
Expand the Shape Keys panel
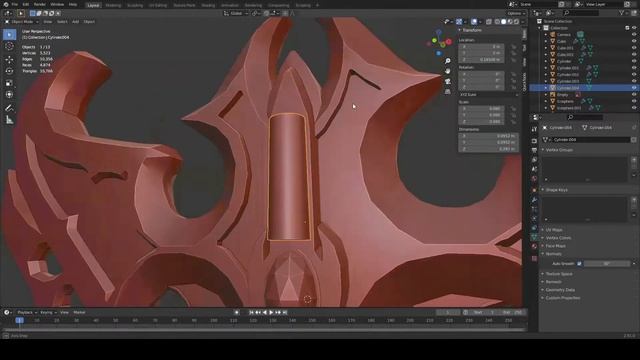point(556,190)
